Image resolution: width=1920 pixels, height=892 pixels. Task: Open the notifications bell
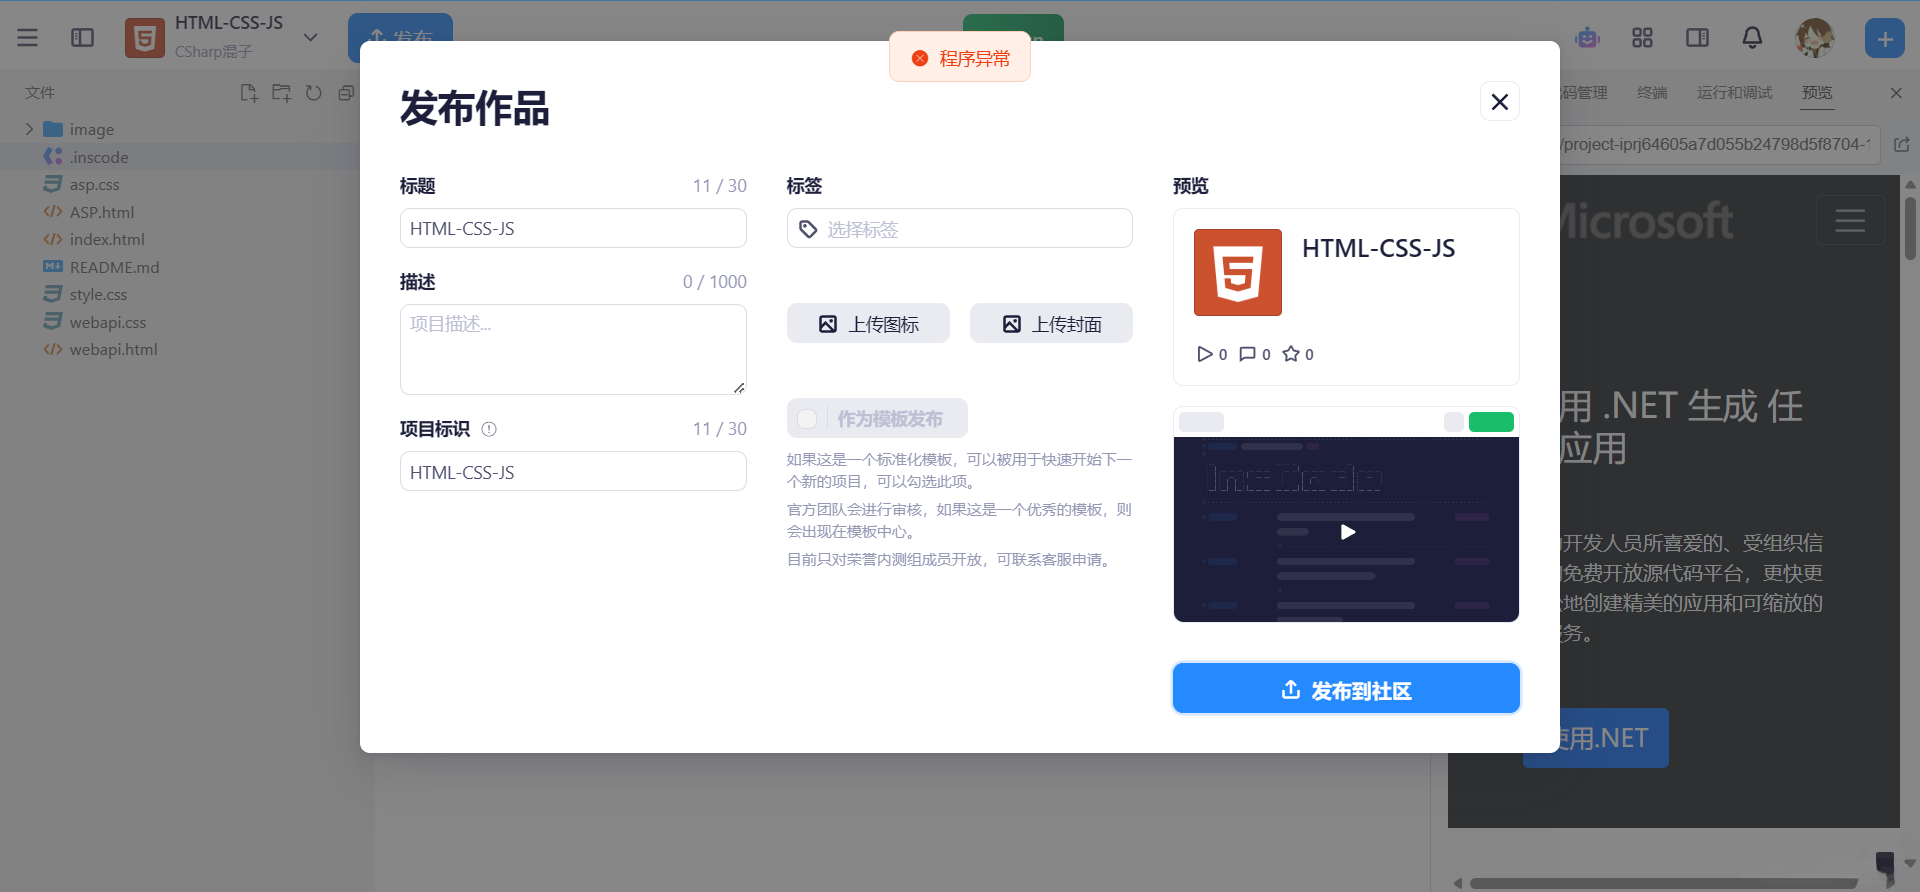[1752, 38]
